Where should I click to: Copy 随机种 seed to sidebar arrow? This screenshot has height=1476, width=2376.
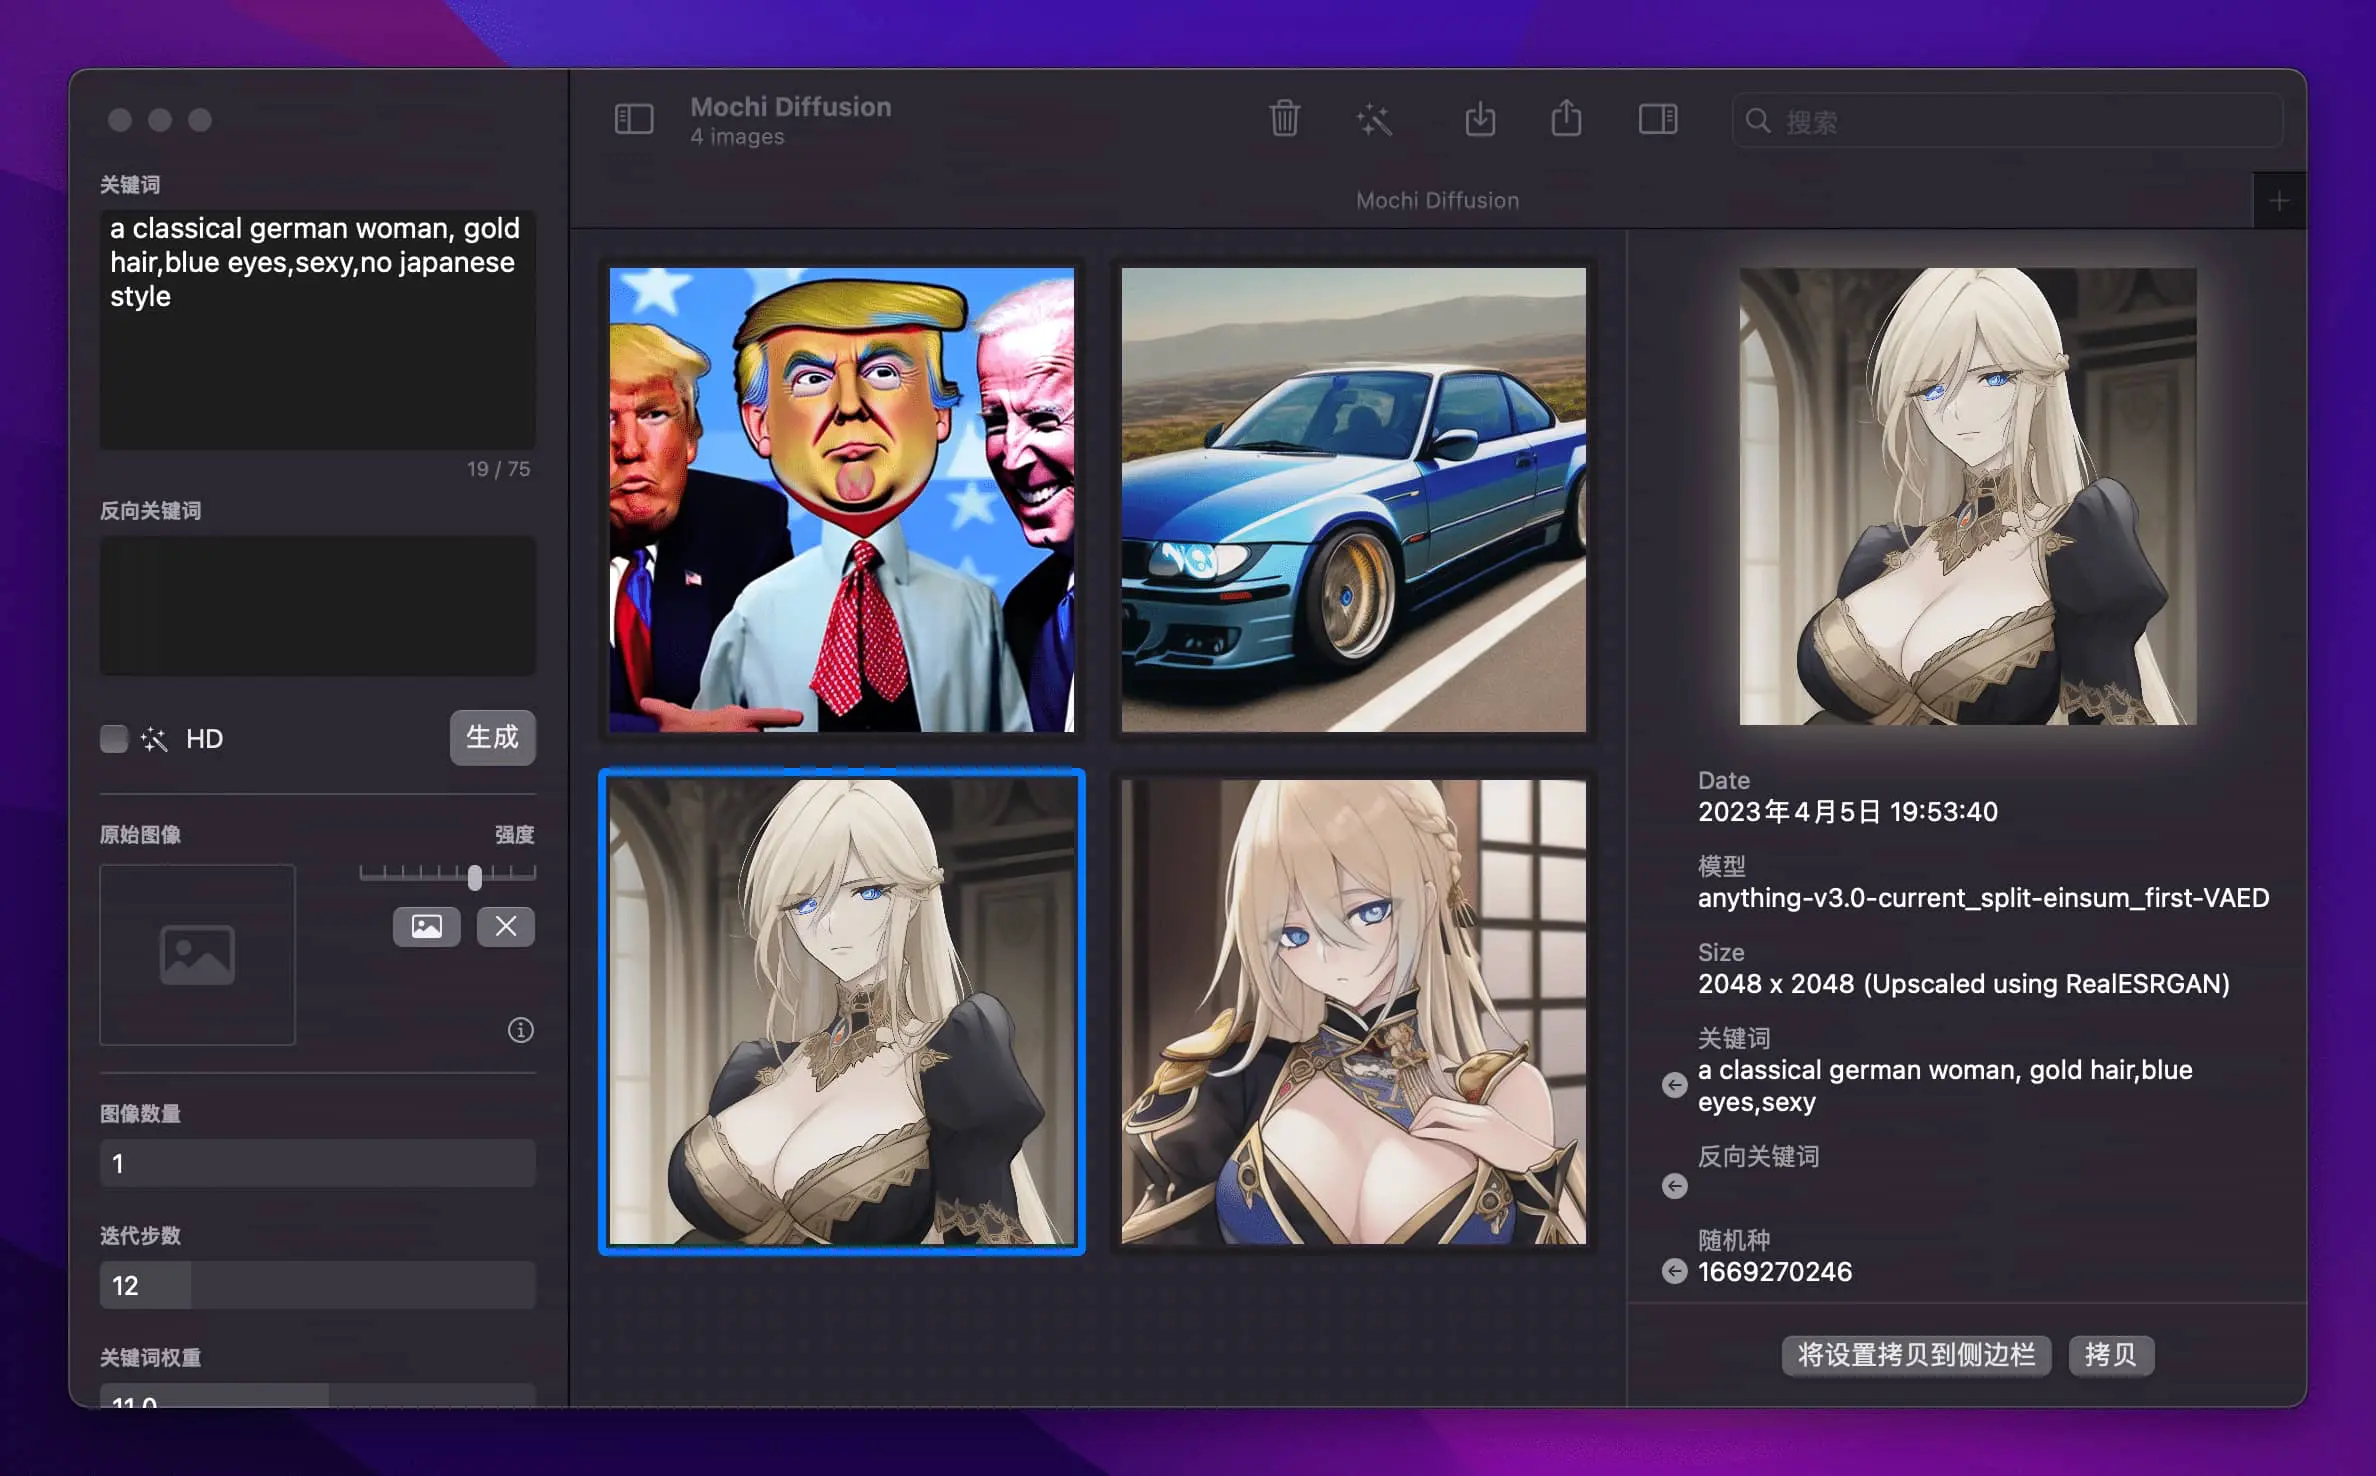coord(1674,1271)
